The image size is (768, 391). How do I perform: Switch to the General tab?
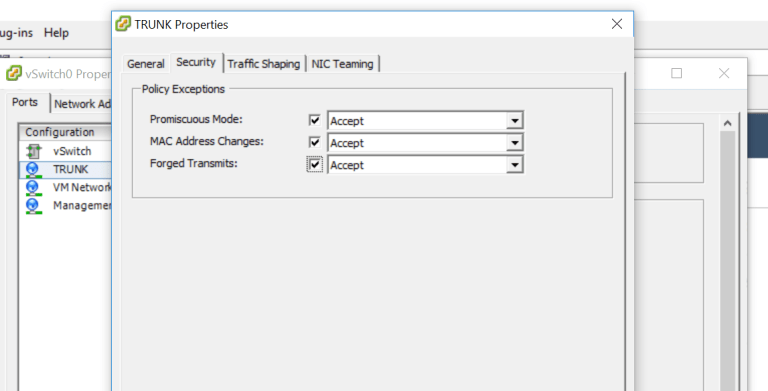tap(145, 64)
